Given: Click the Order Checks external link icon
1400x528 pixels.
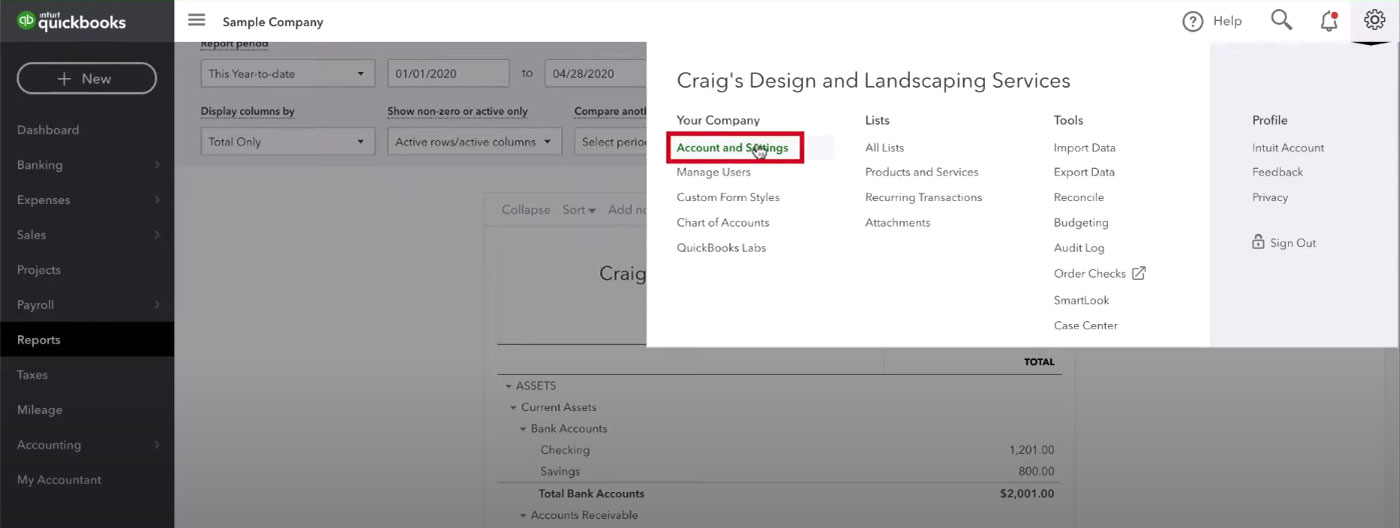Looking at the screenshot, I should [x=1138, y=273].
